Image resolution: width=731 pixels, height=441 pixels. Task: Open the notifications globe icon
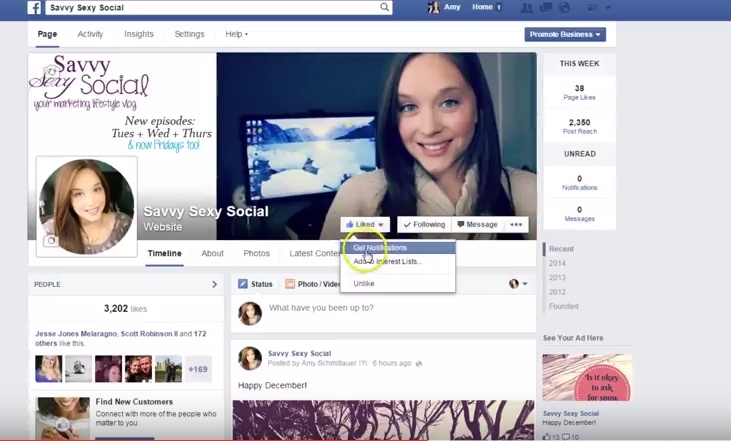tap(564, 7)
